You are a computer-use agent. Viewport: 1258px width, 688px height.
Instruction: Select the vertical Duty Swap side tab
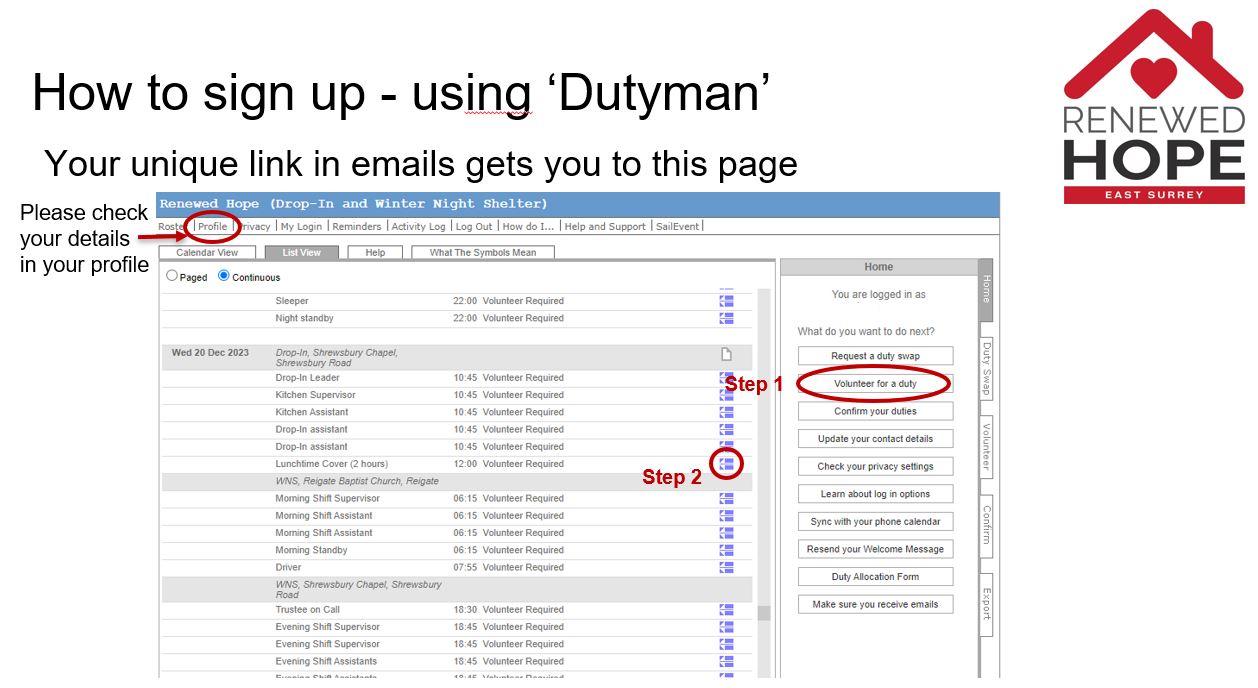[x=986, y=368]
